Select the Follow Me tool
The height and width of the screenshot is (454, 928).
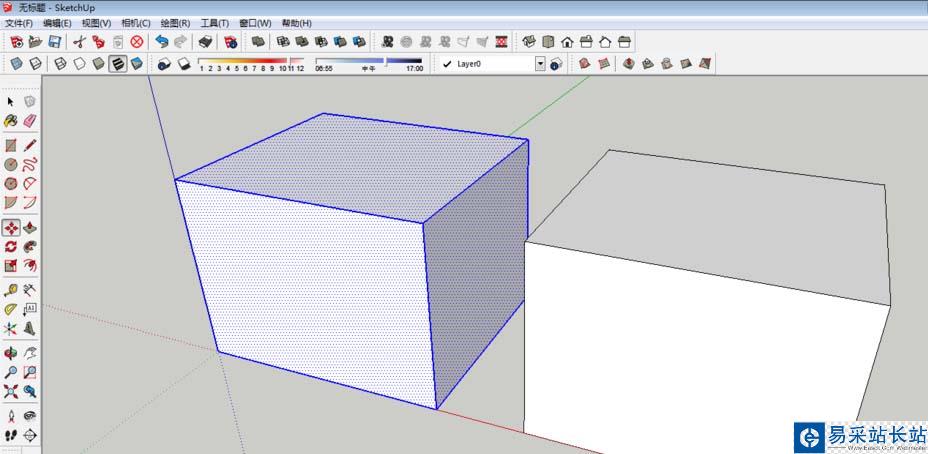click(x=30, y=247)
